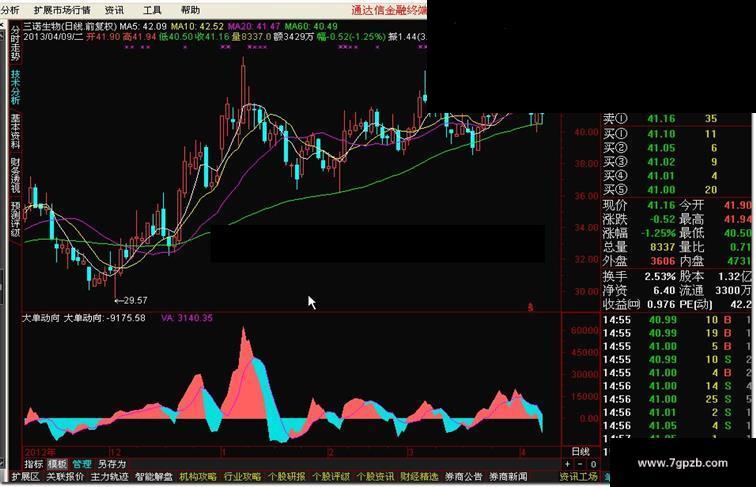Click the MA5: 42.09 indicator label
Screen dimensions: 756x487
pyautogui.click(x=143, y=26)
